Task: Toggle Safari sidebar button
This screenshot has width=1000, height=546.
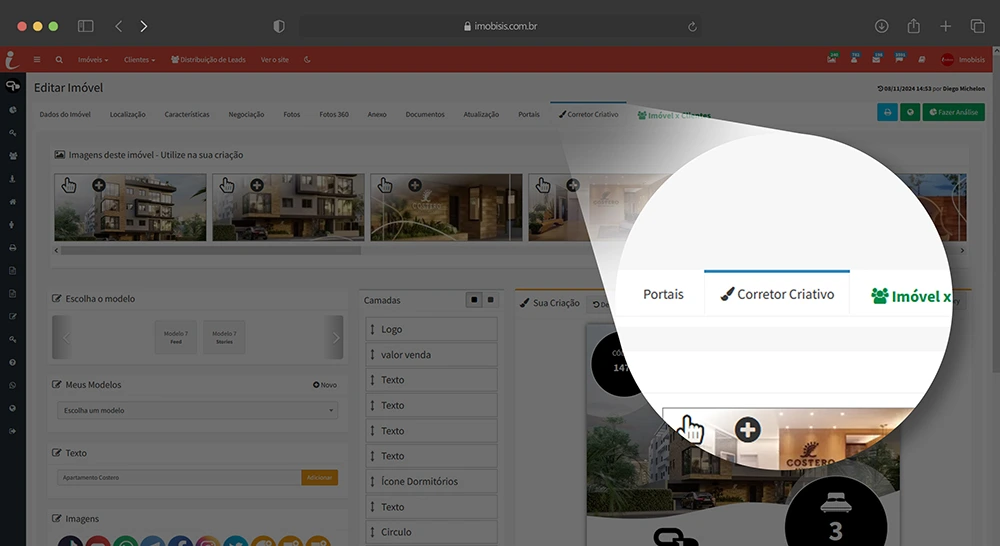Action: 85,26
